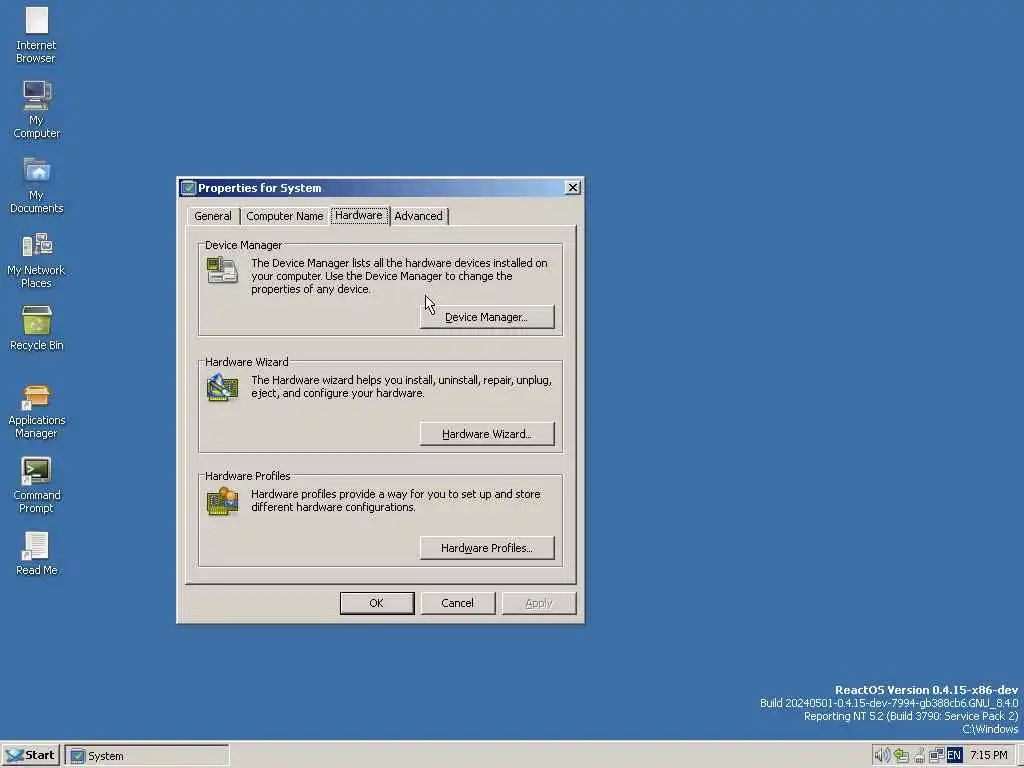
Task: Launch the Hardware Wizard button
Action: 487,434
